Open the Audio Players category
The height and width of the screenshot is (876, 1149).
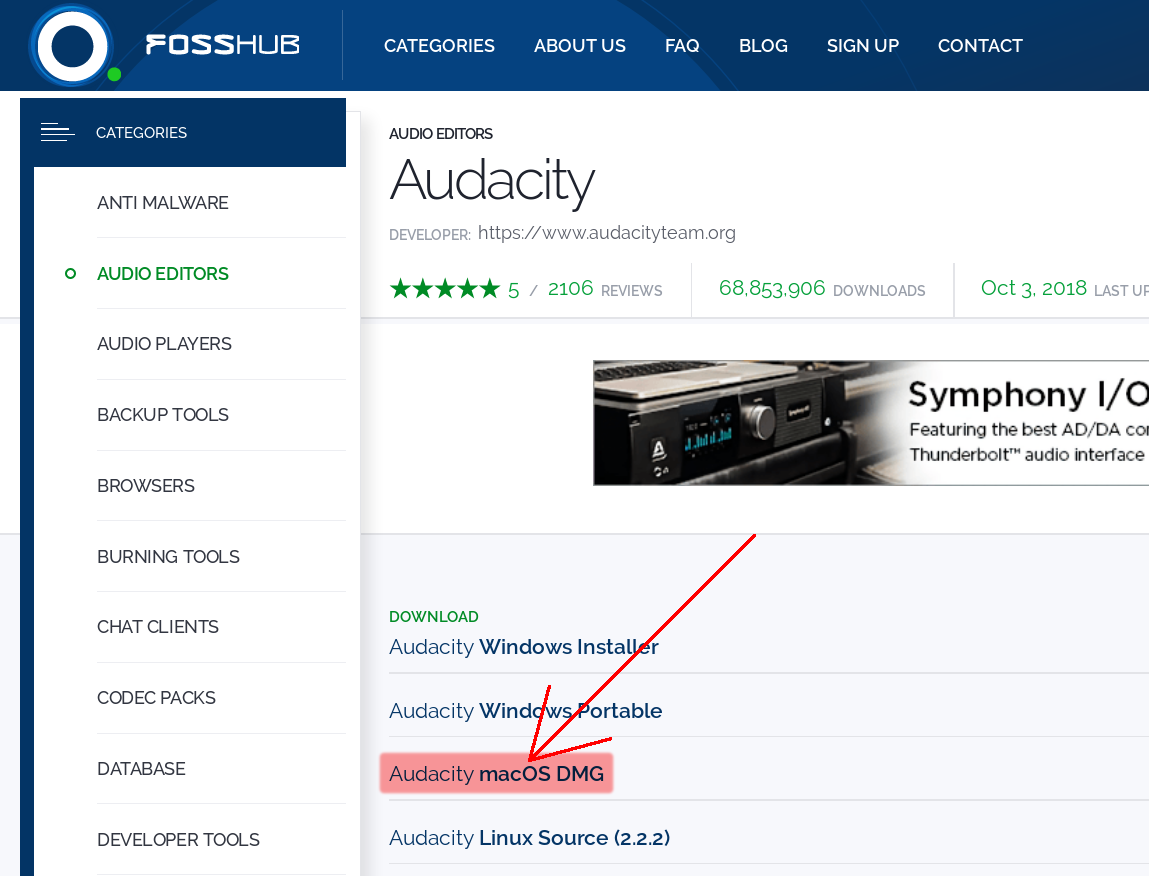(164, 344)
